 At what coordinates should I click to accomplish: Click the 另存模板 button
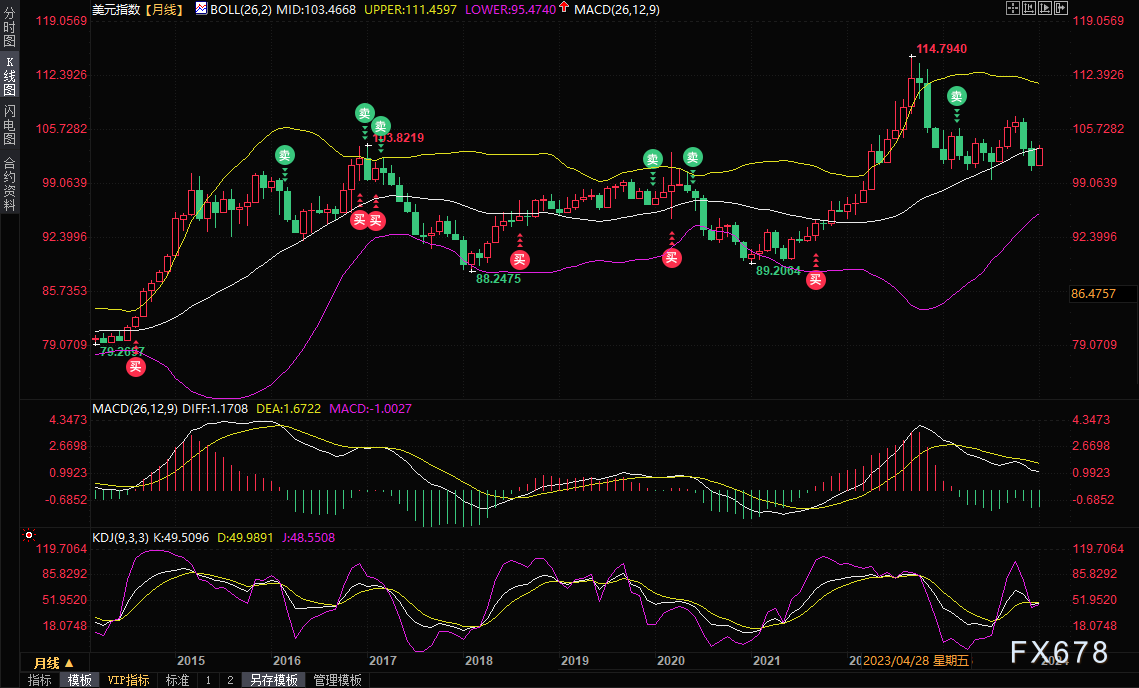point(274,680)
